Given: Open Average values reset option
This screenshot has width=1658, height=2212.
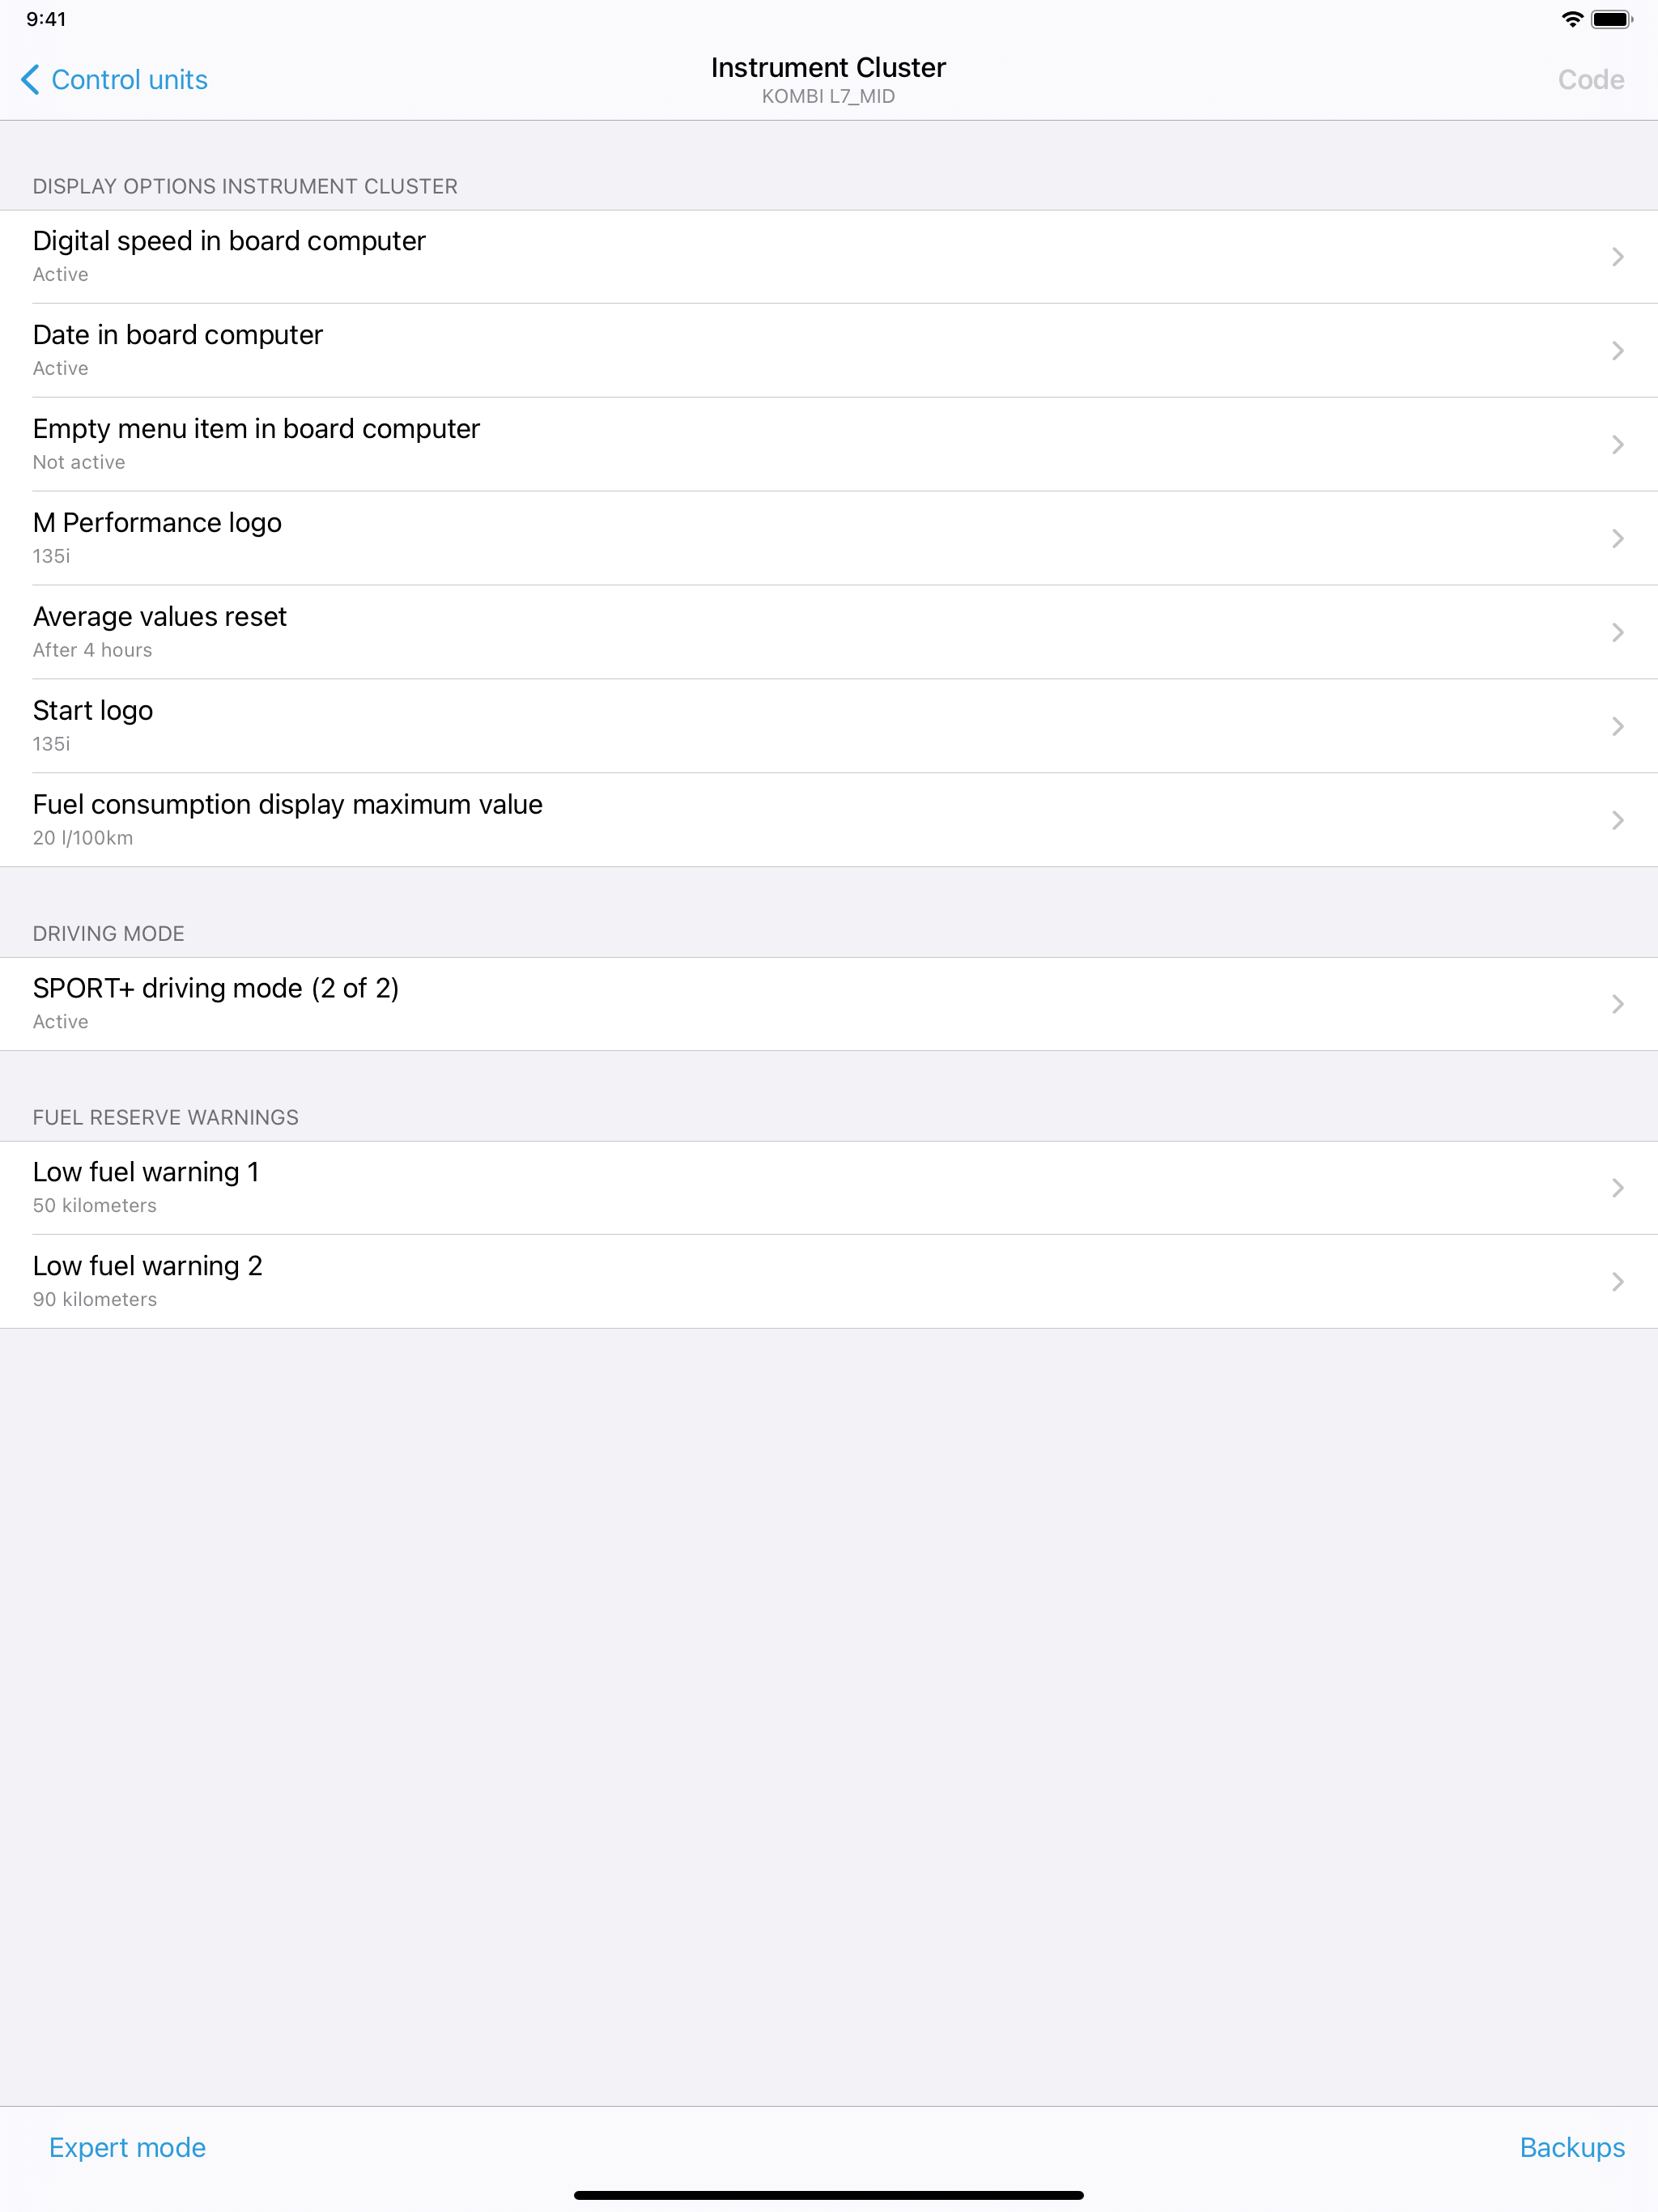Looking at the screenshot, I should click(x=160, y=632).
